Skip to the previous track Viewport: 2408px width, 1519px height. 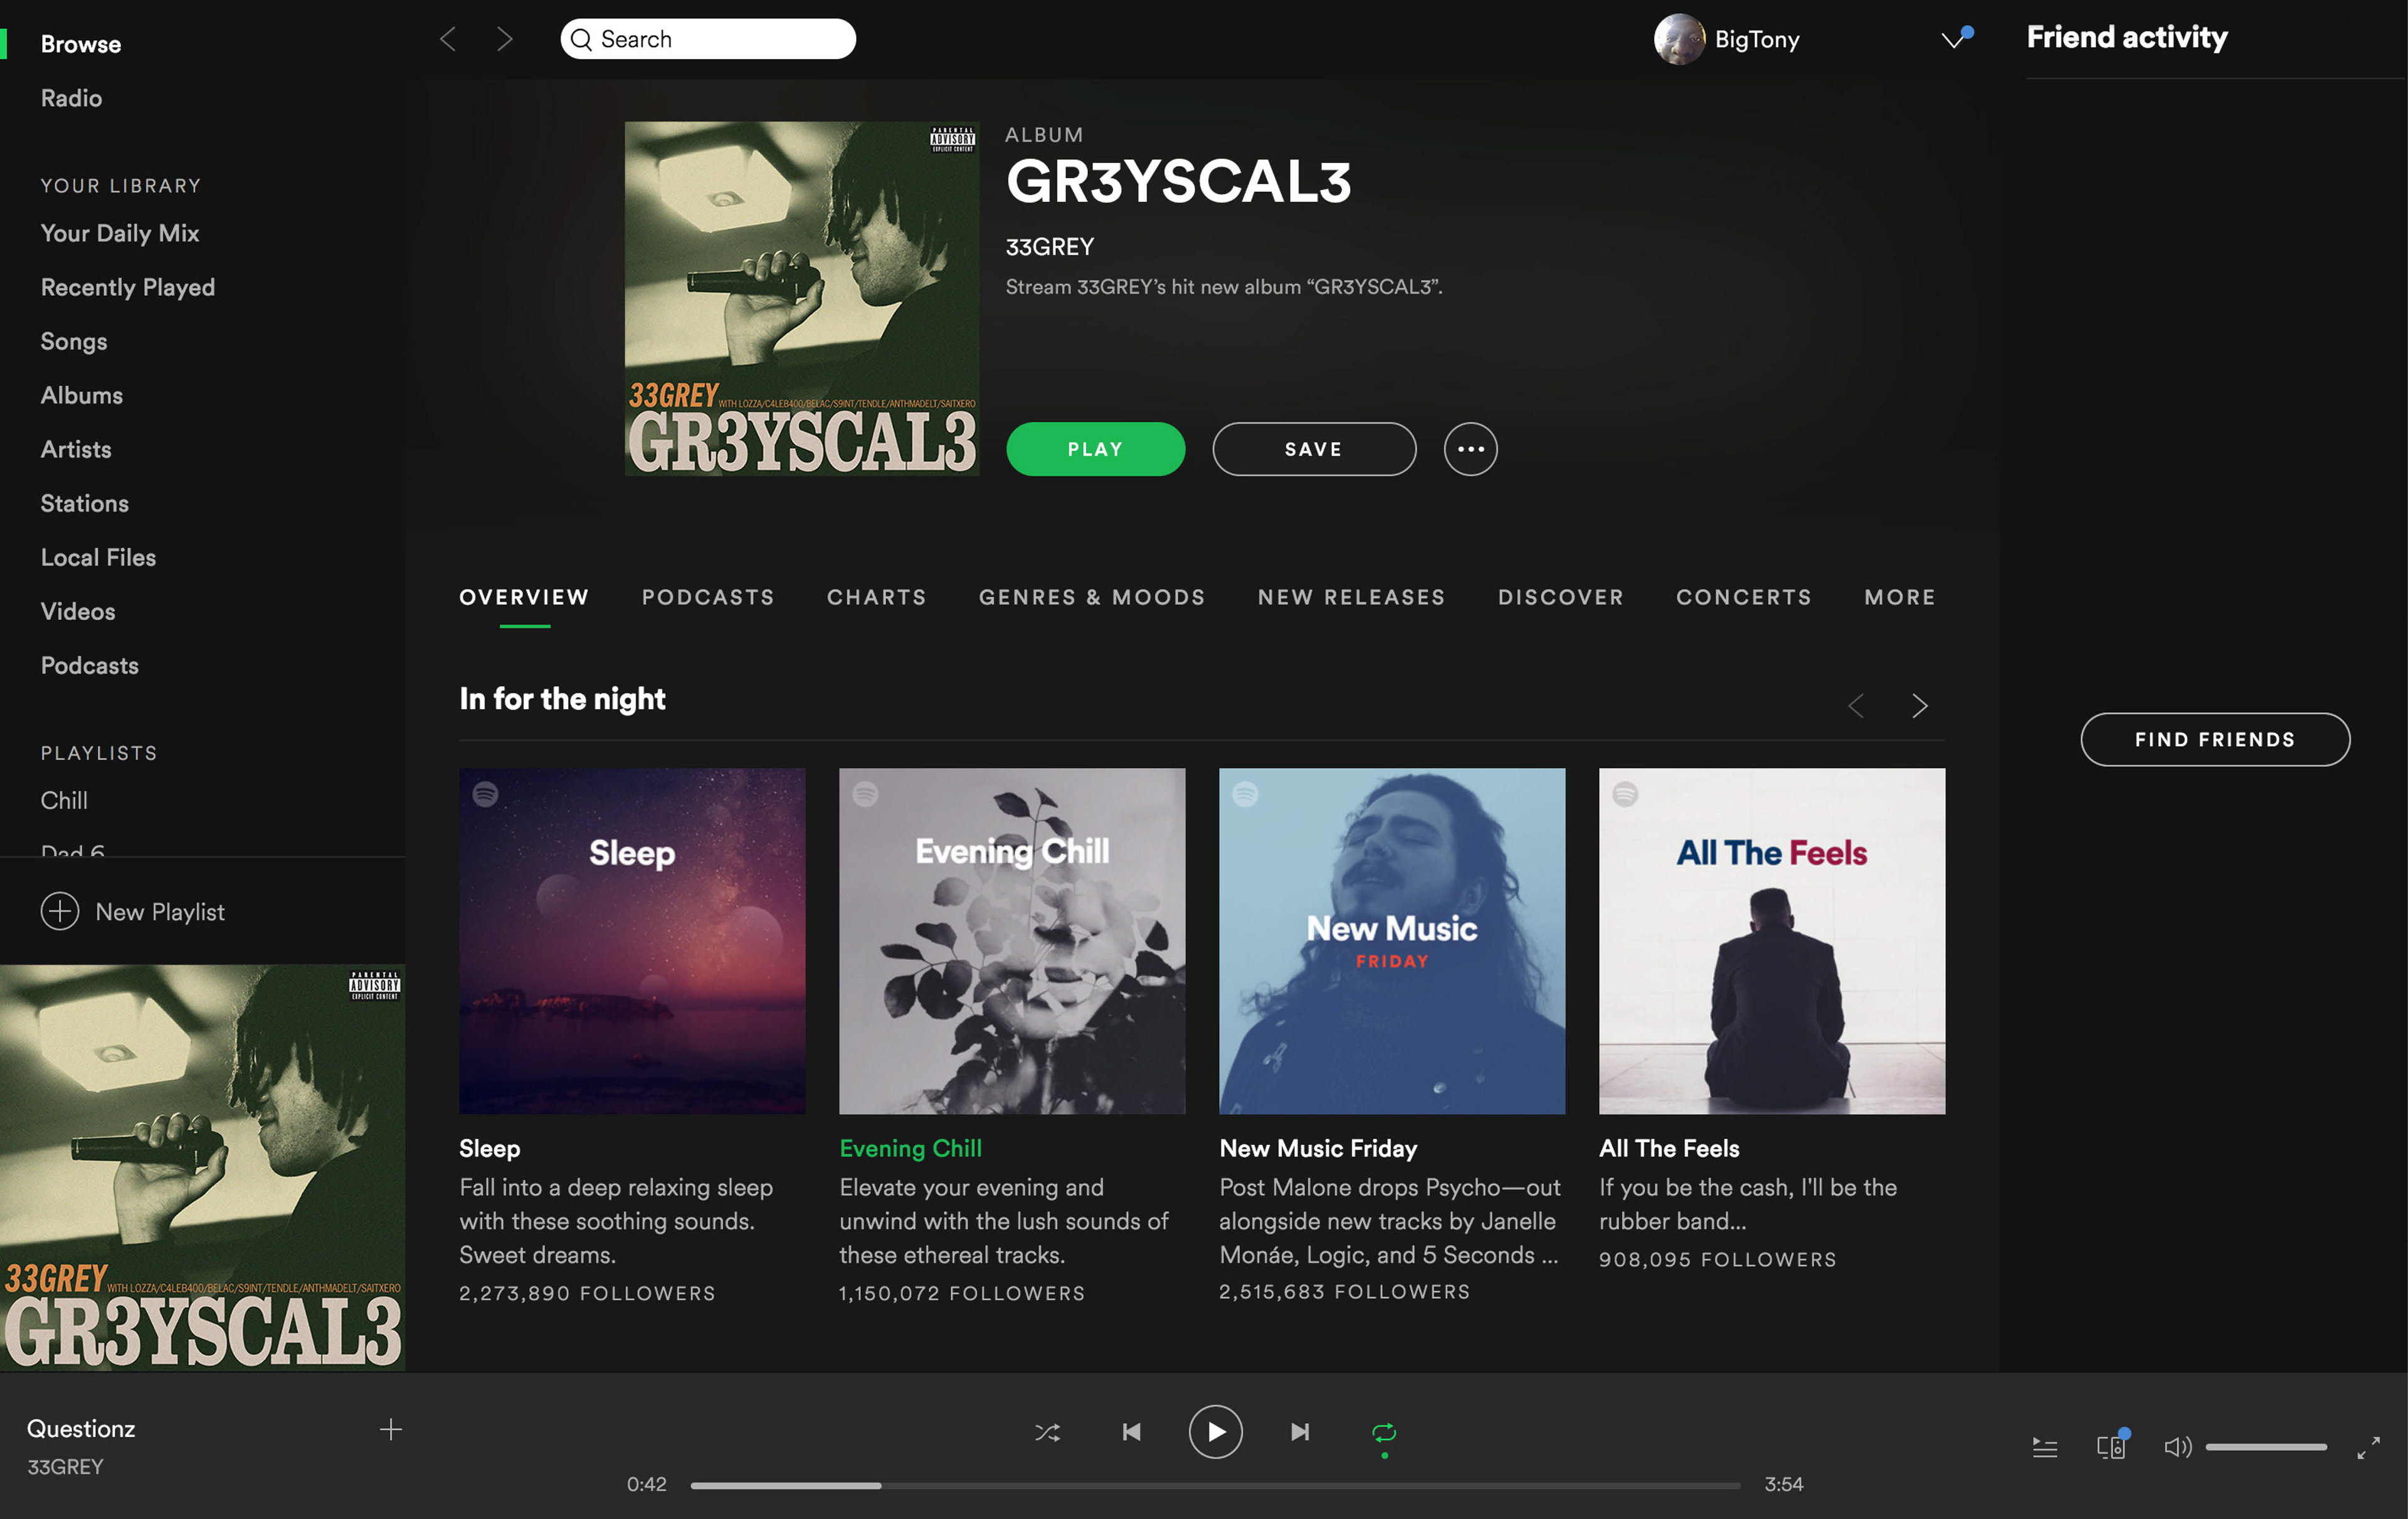tap(1131, 1432)
